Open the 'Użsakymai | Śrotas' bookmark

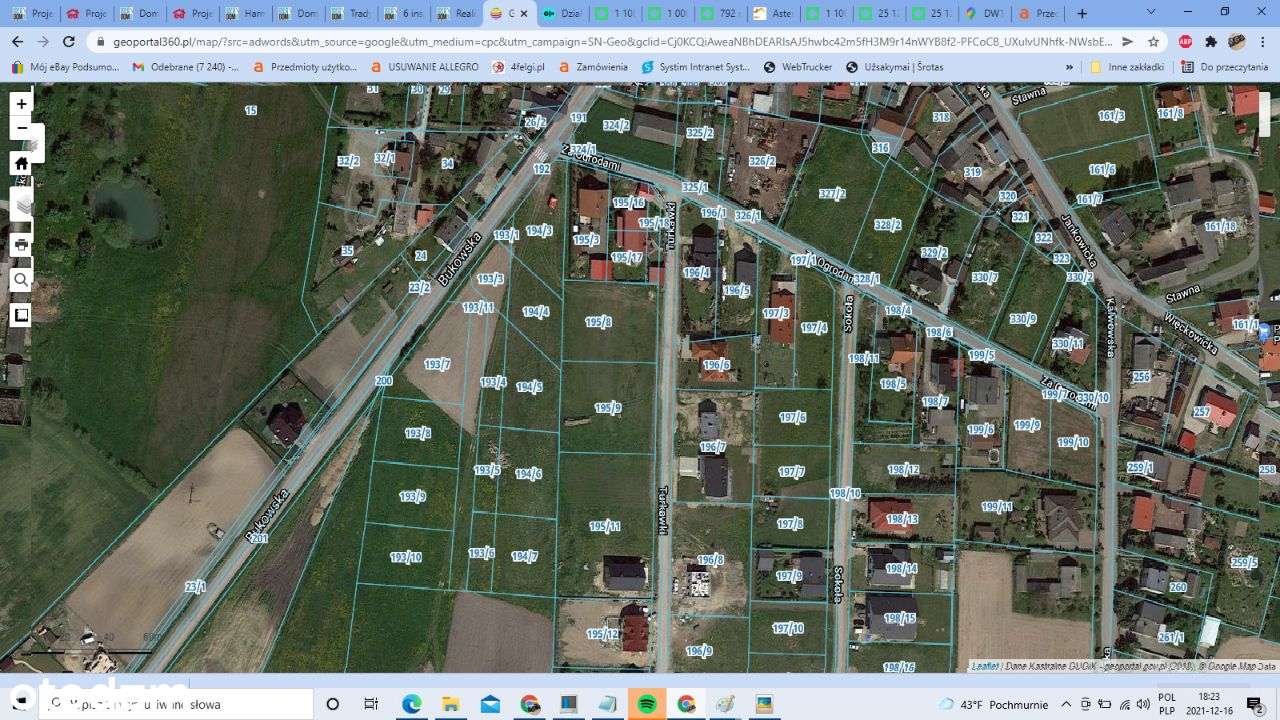(x=894, y=67)
